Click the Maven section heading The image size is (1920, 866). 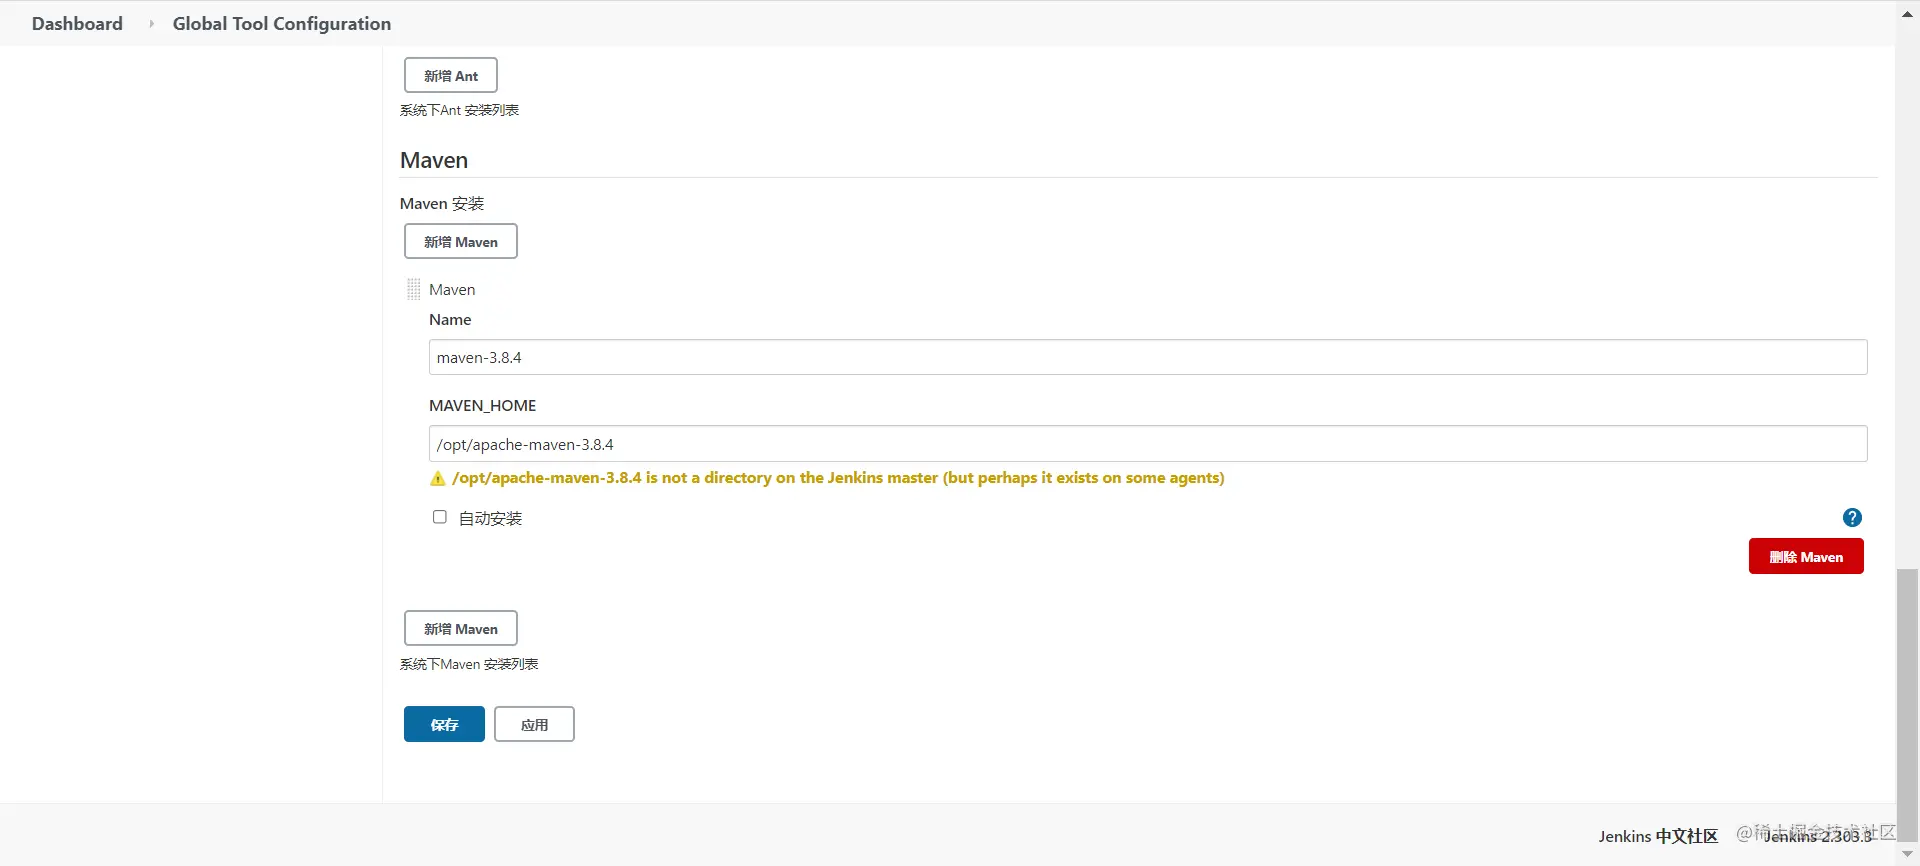coord(434,160)
